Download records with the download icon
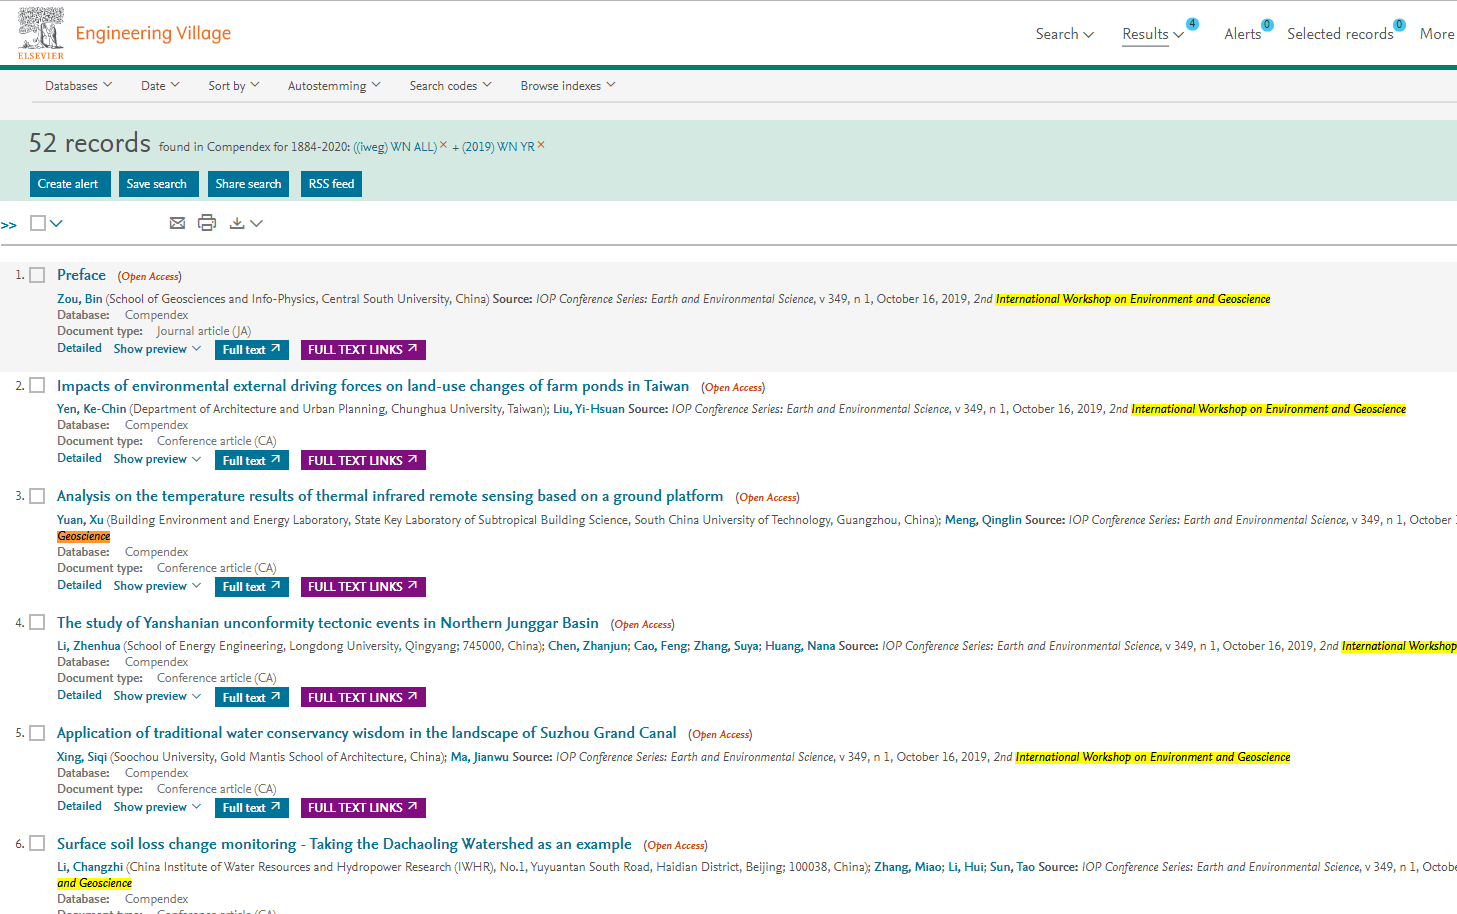This screenshot has width=1457, height=914. [237, 223]
